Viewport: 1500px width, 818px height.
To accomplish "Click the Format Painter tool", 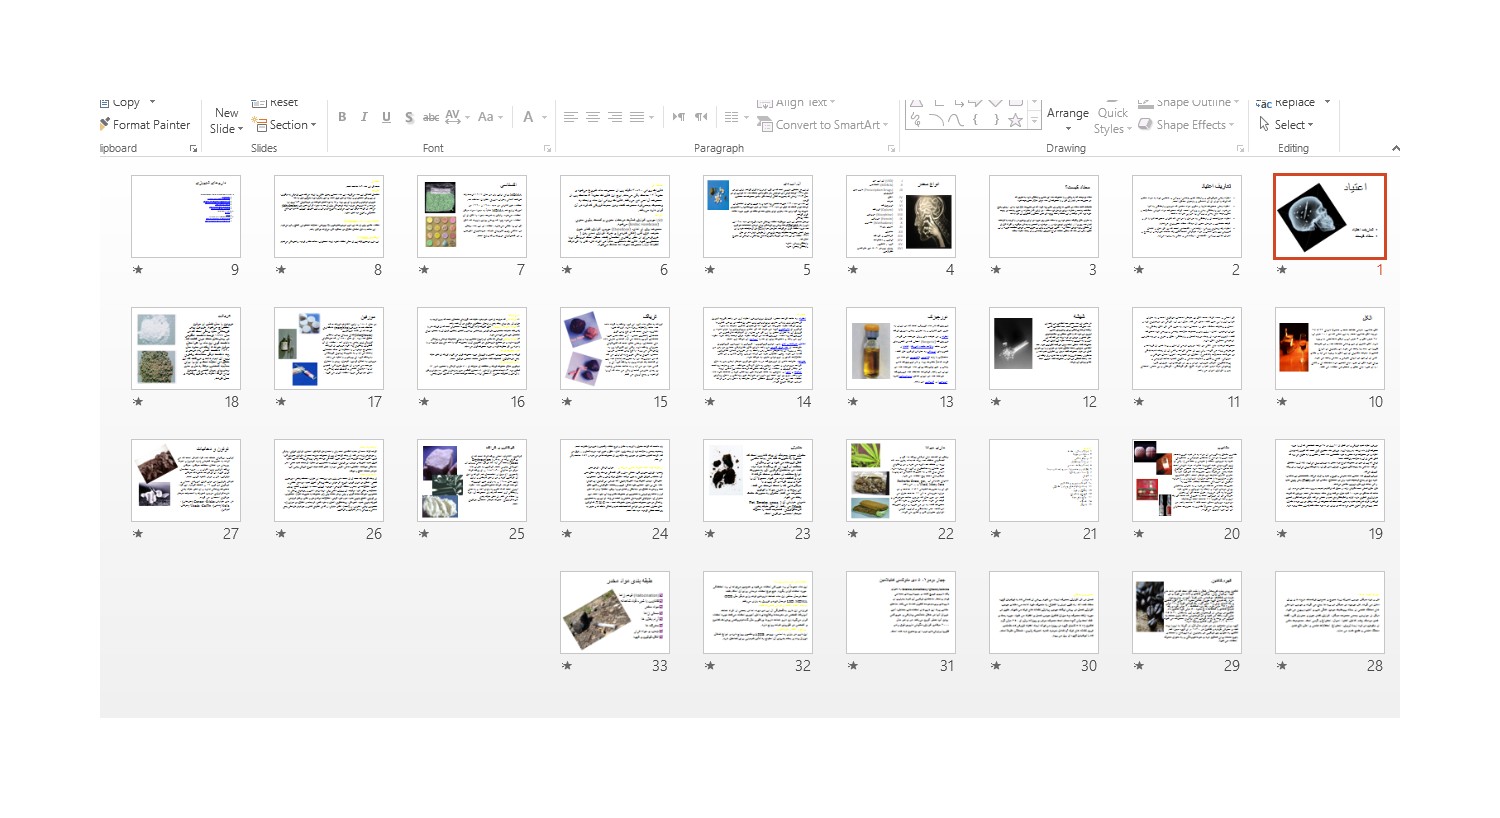I will pyautogui.click(x=145, y=125).
